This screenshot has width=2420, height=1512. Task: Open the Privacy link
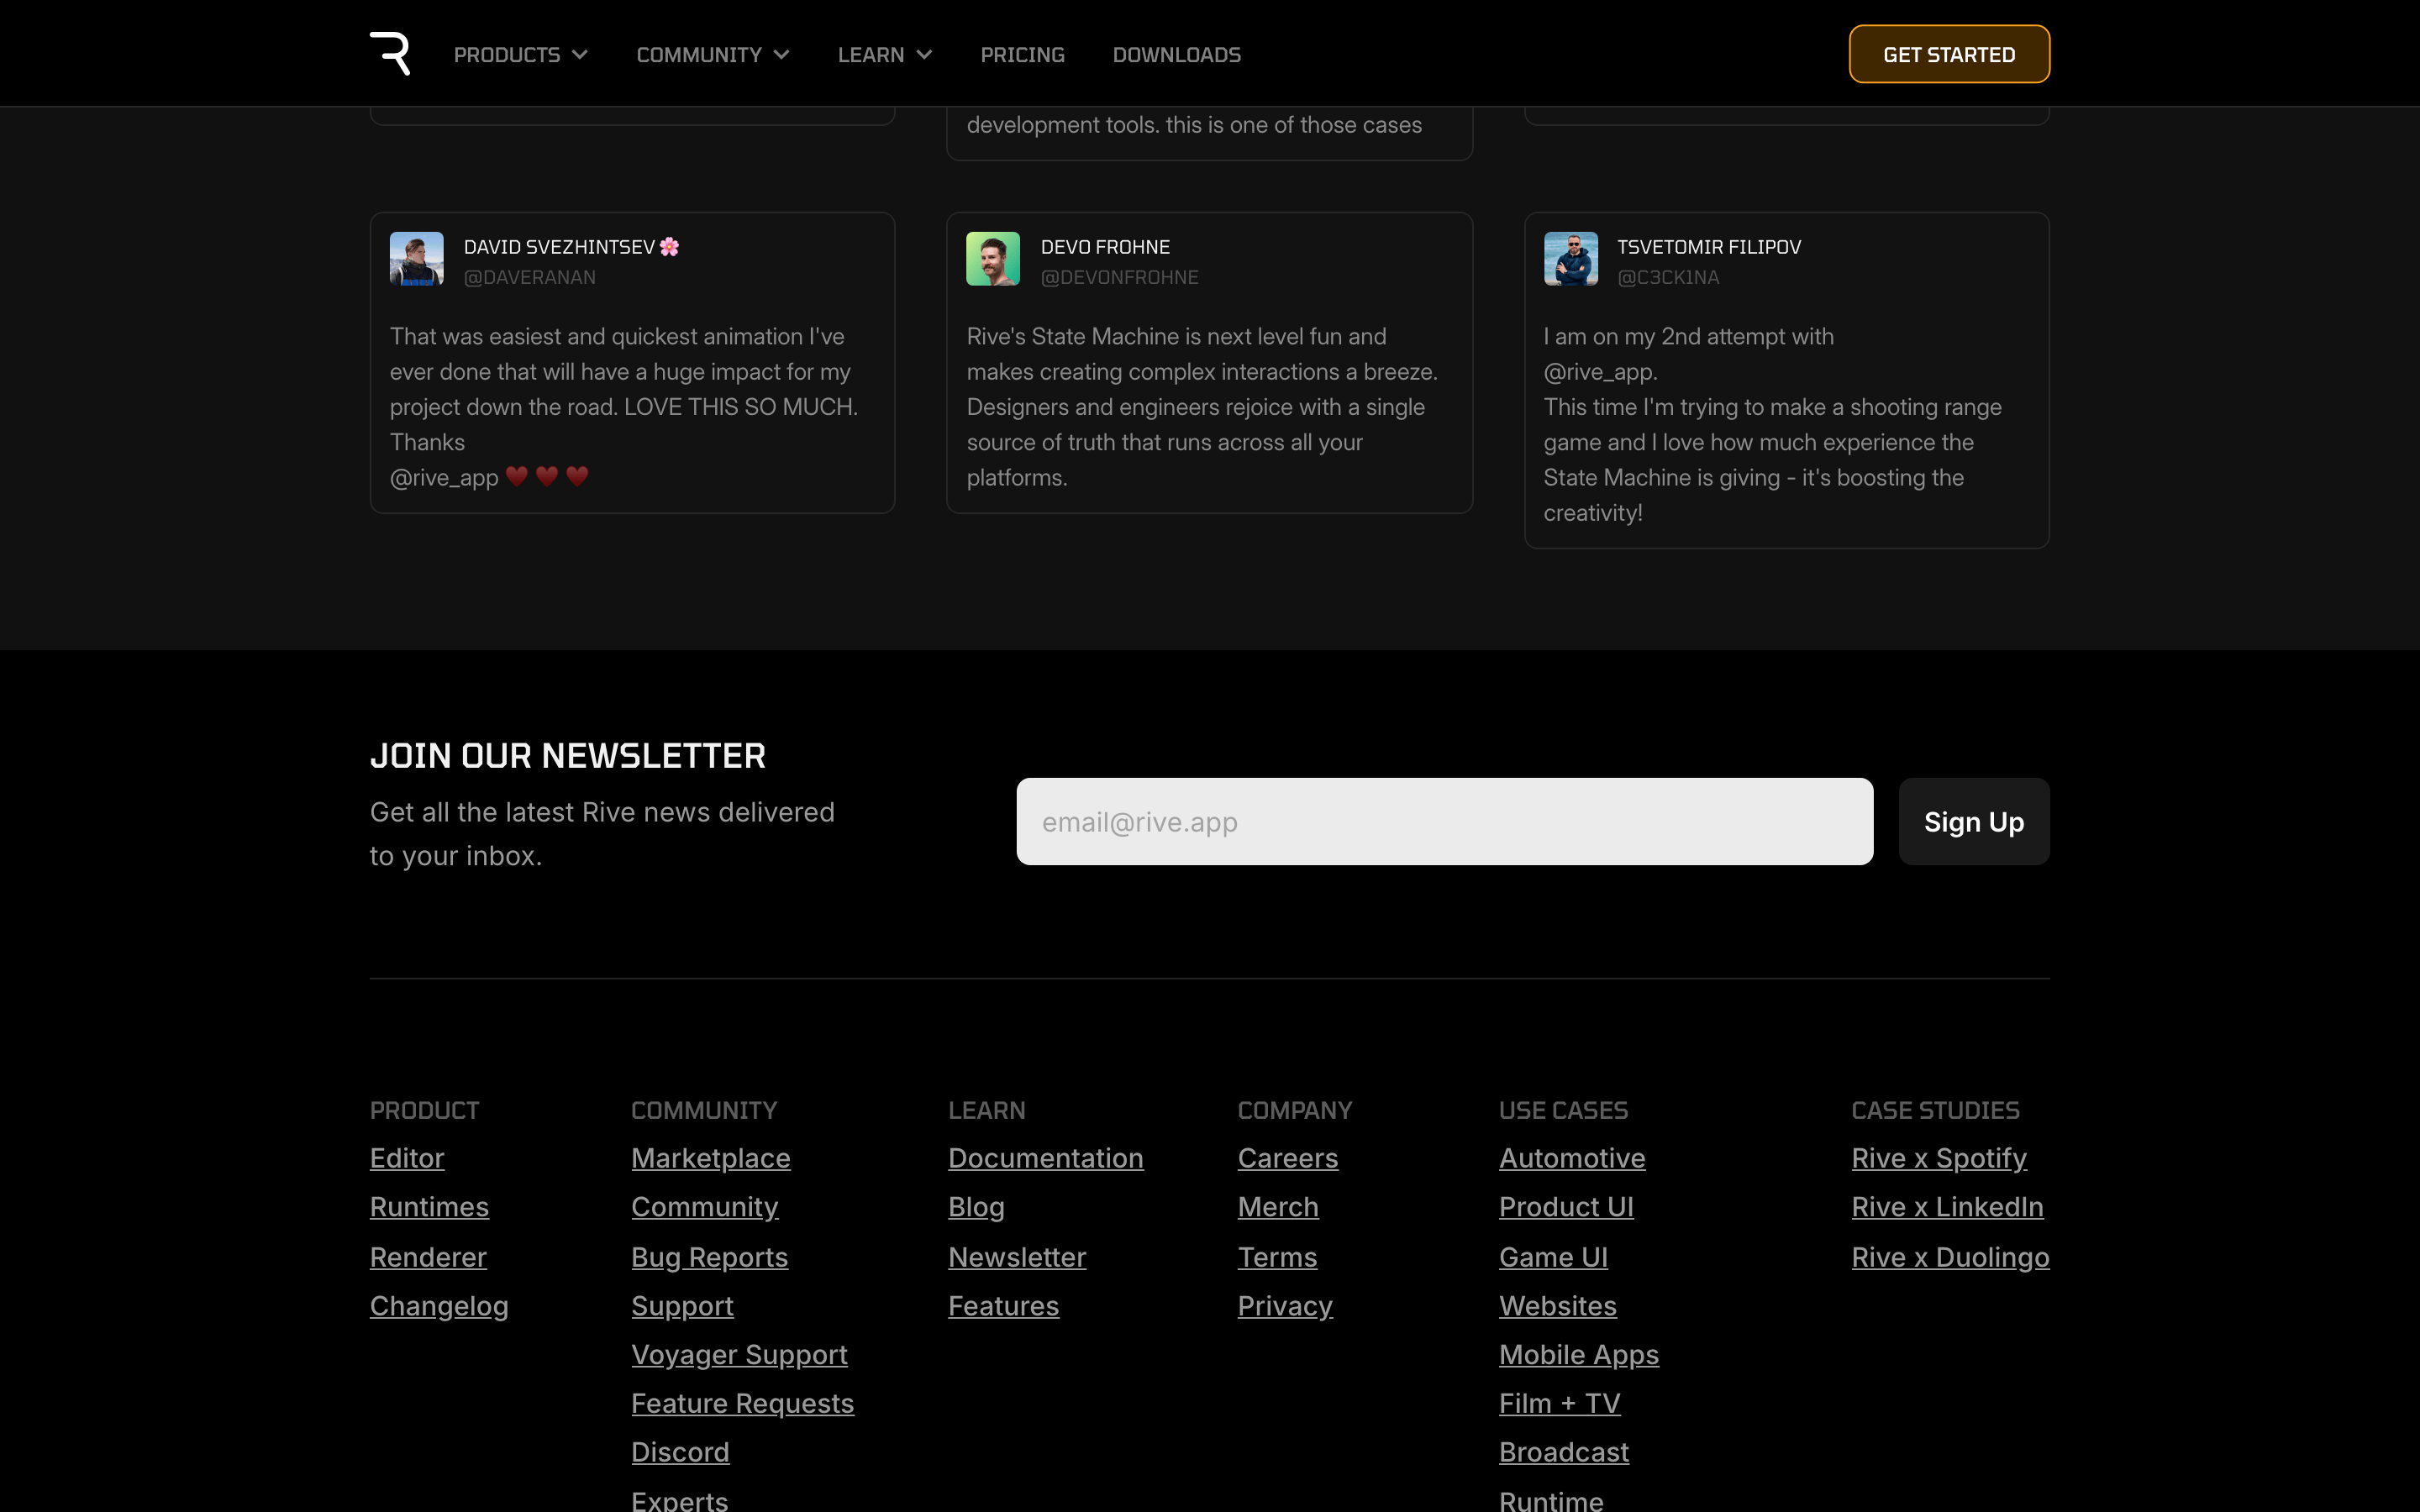click(x=1284, y=1306)
